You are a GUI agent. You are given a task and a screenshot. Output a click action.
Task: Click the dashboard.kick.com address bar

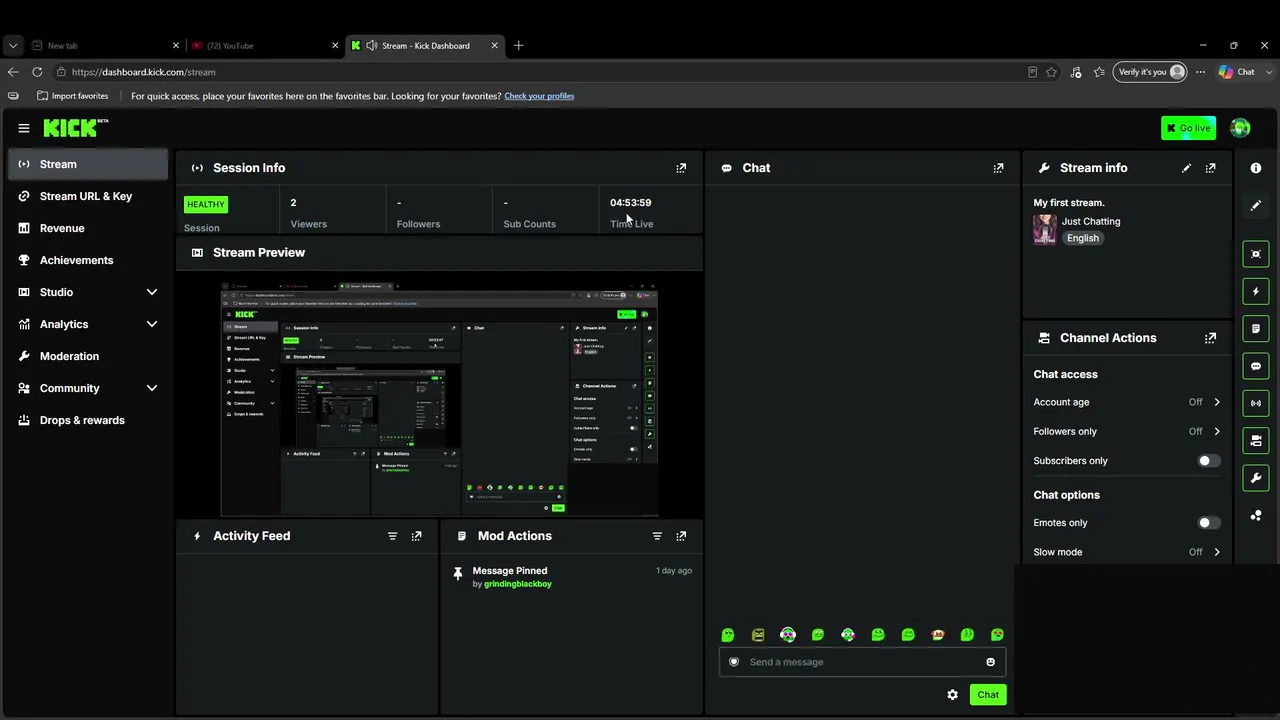[540, 72]
